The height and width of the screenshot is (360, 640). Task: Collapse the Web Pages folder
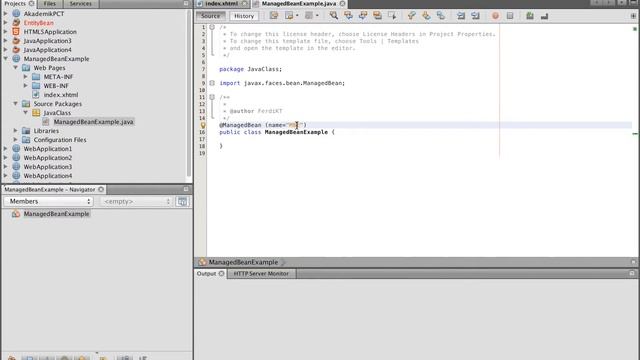tap(16, 68)
